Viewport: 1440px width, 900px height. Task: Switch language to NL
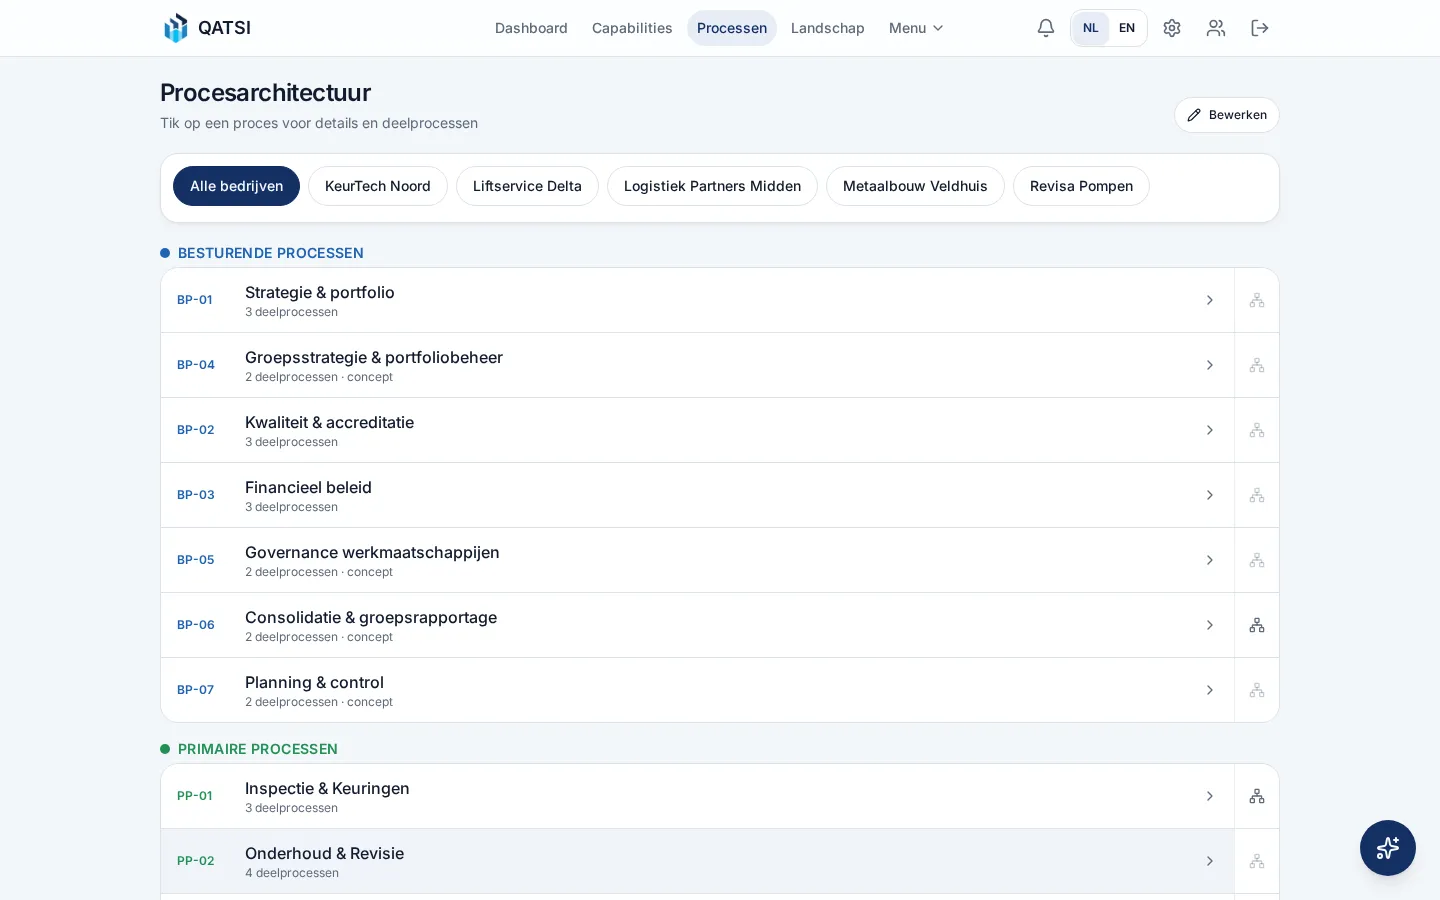[1091, 28]
